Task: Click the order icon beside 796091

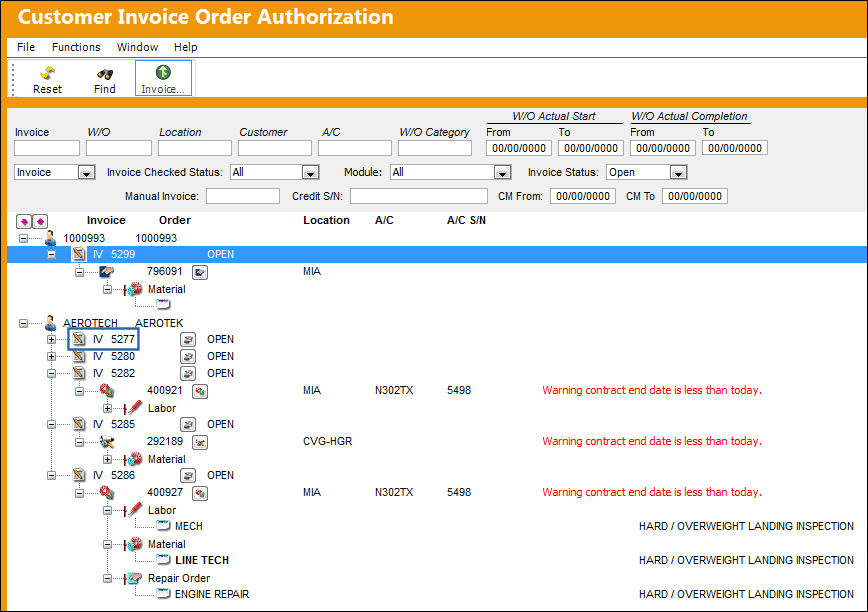Action: (106, 271)
